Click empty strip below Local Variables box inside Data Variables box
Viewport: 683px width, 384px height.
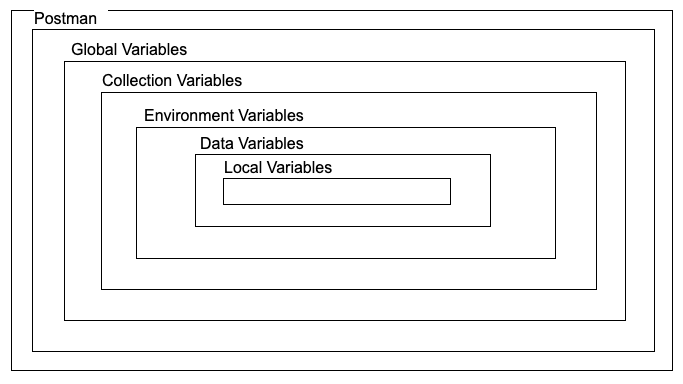(346, 243)
